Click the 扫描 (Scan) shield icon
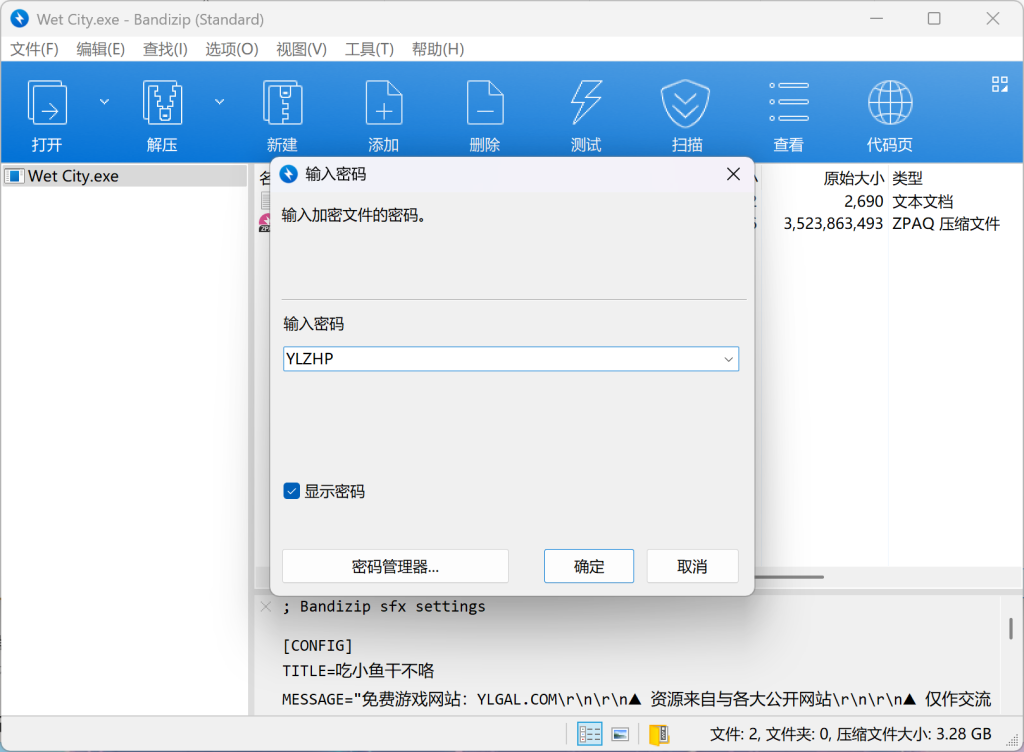Viewport: 1024px width, 752px height. [686, 104]
